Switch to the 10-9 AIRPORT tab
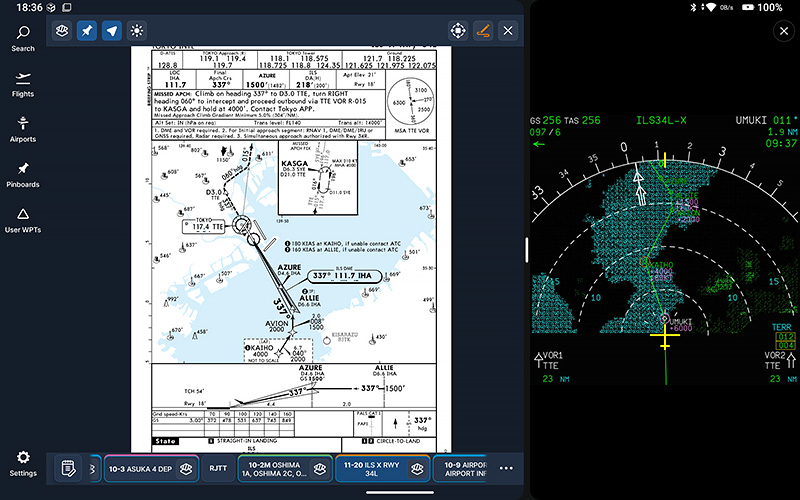 pyautogui.click(x=464, y=469)
